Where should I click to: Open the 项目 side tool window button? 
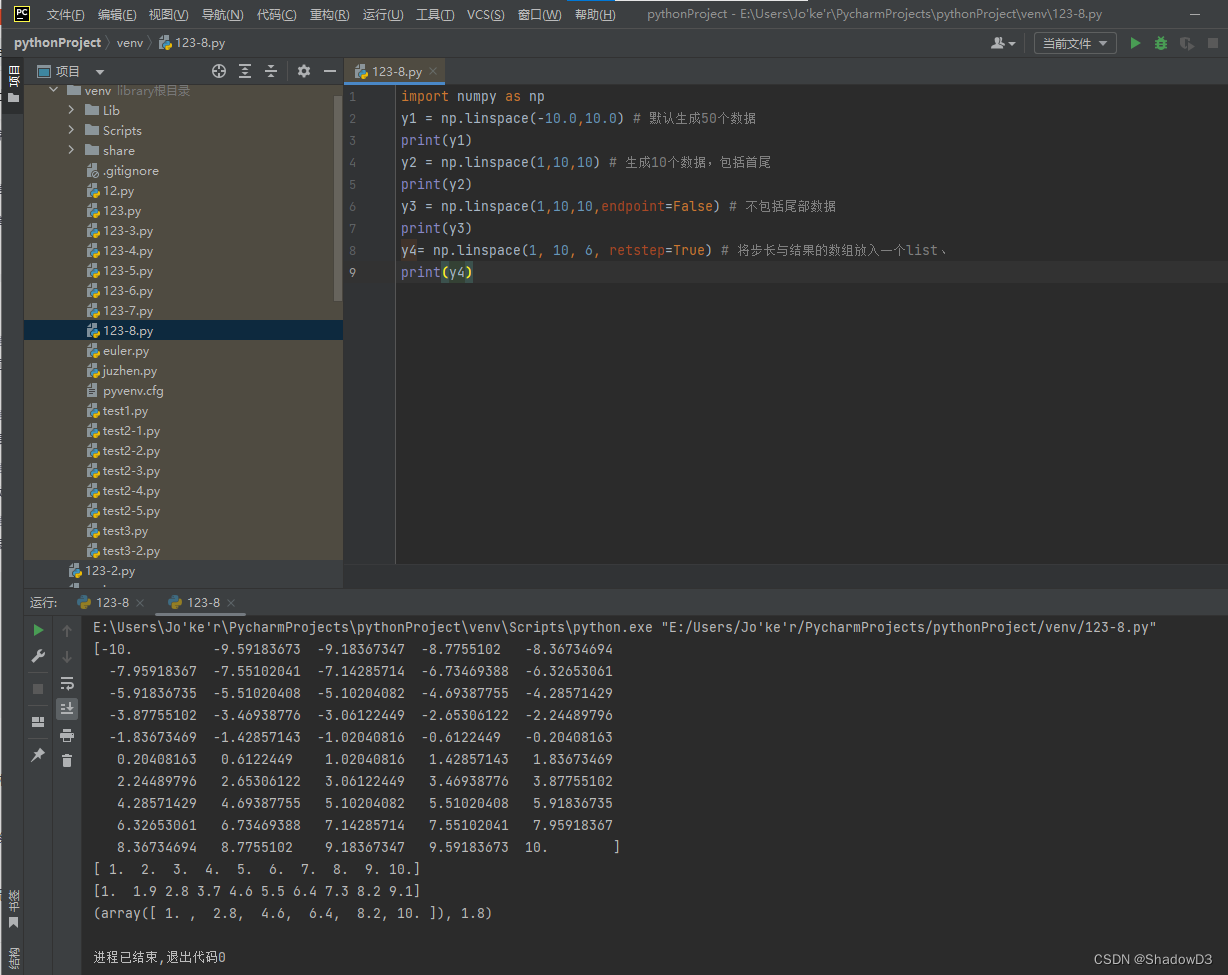pyautogui.click(x=13, y=84)
